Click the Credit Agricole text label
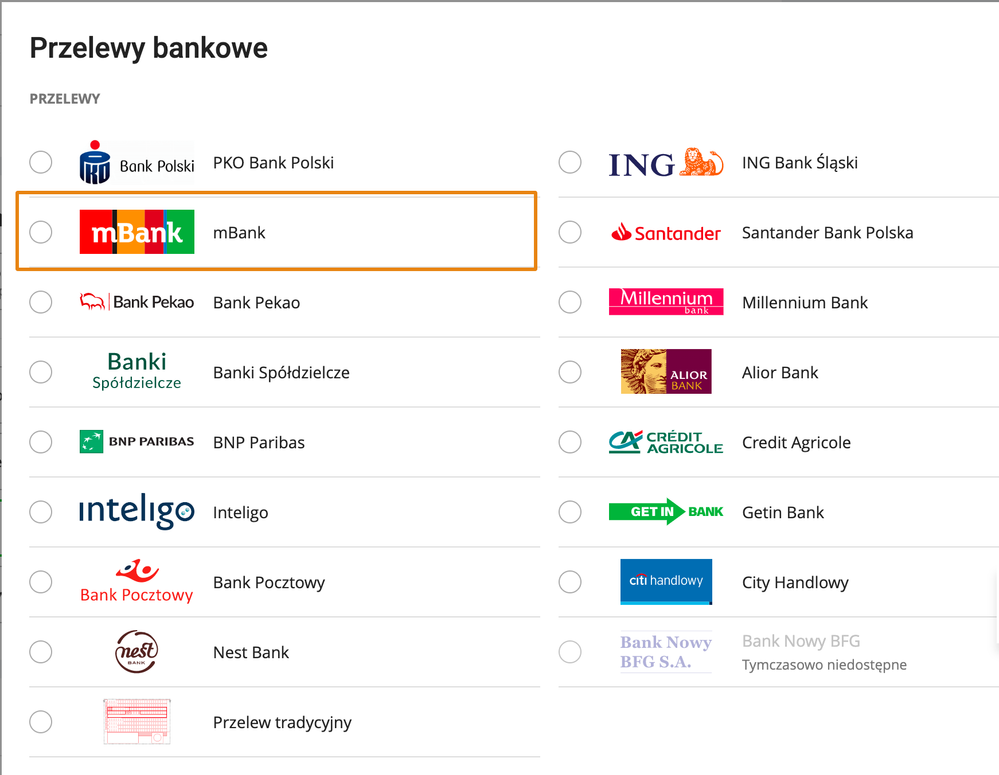999x775 pixels. click(x=796, y=442)
